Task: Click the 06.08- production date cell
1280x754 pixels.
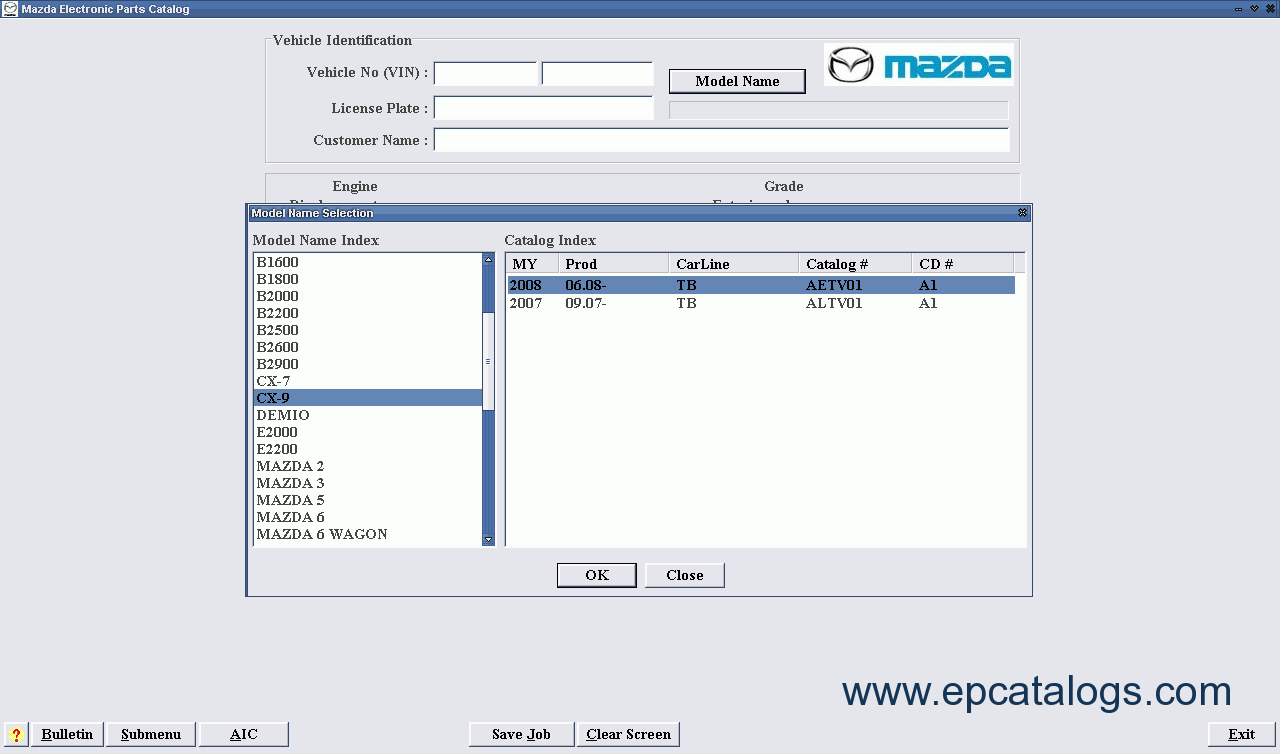Action: (x=586, y=285)
